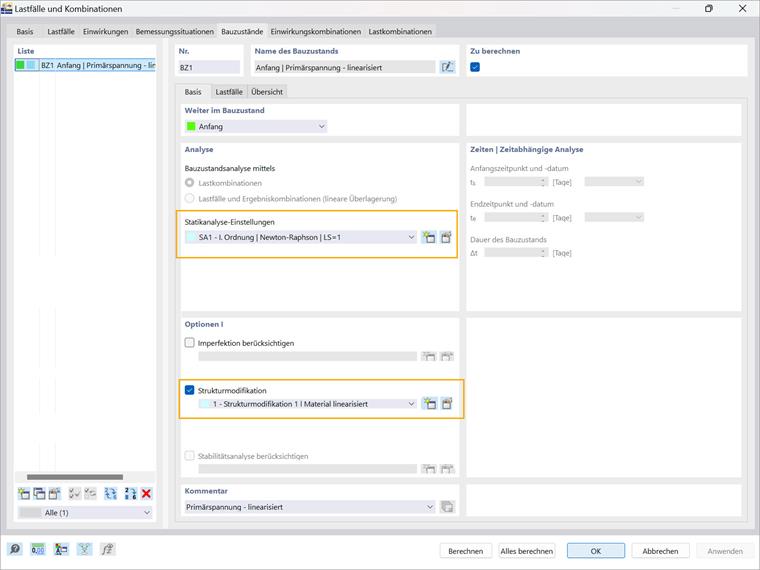Click the Berechnen button
This screenshot has width=760, height=570.
(465, 551)
